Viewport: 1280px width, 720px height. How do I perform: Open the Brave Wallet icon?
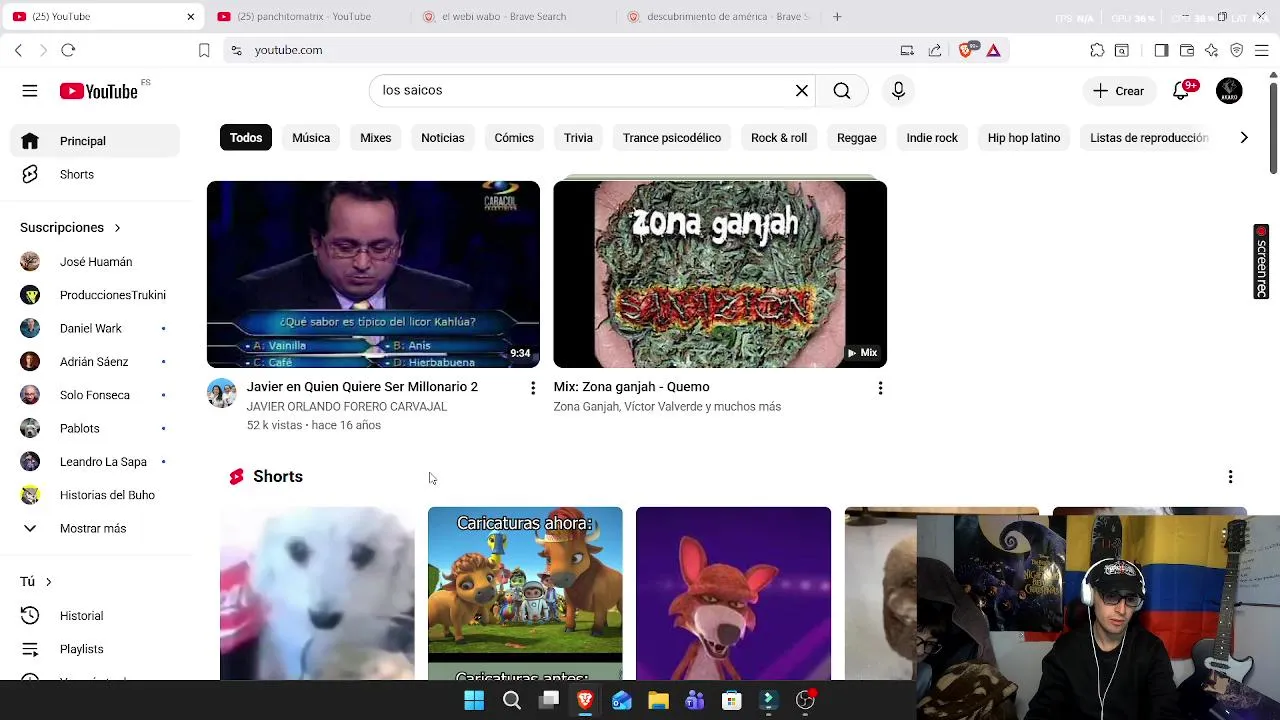[x=1187, y=50]
